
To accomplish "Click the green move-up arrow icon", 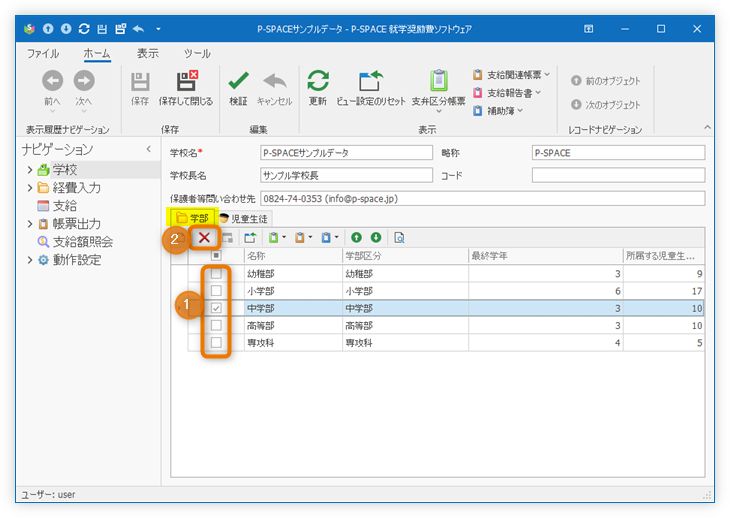I will (x=356, y=238).
